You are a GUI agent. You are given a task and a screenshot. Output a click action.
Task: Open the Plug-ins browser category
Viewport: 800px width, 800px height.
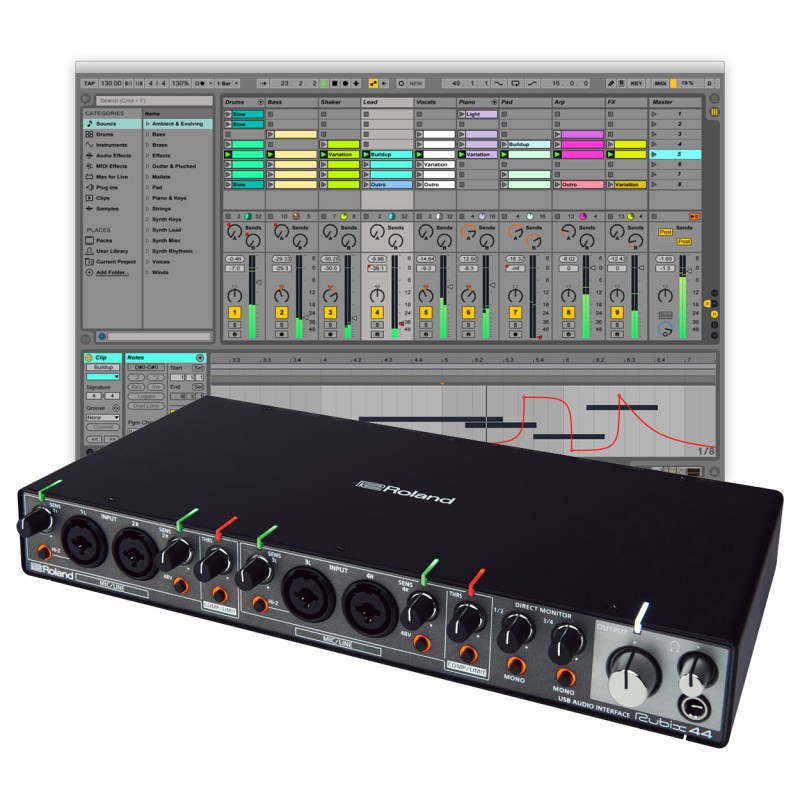[112, 187]
